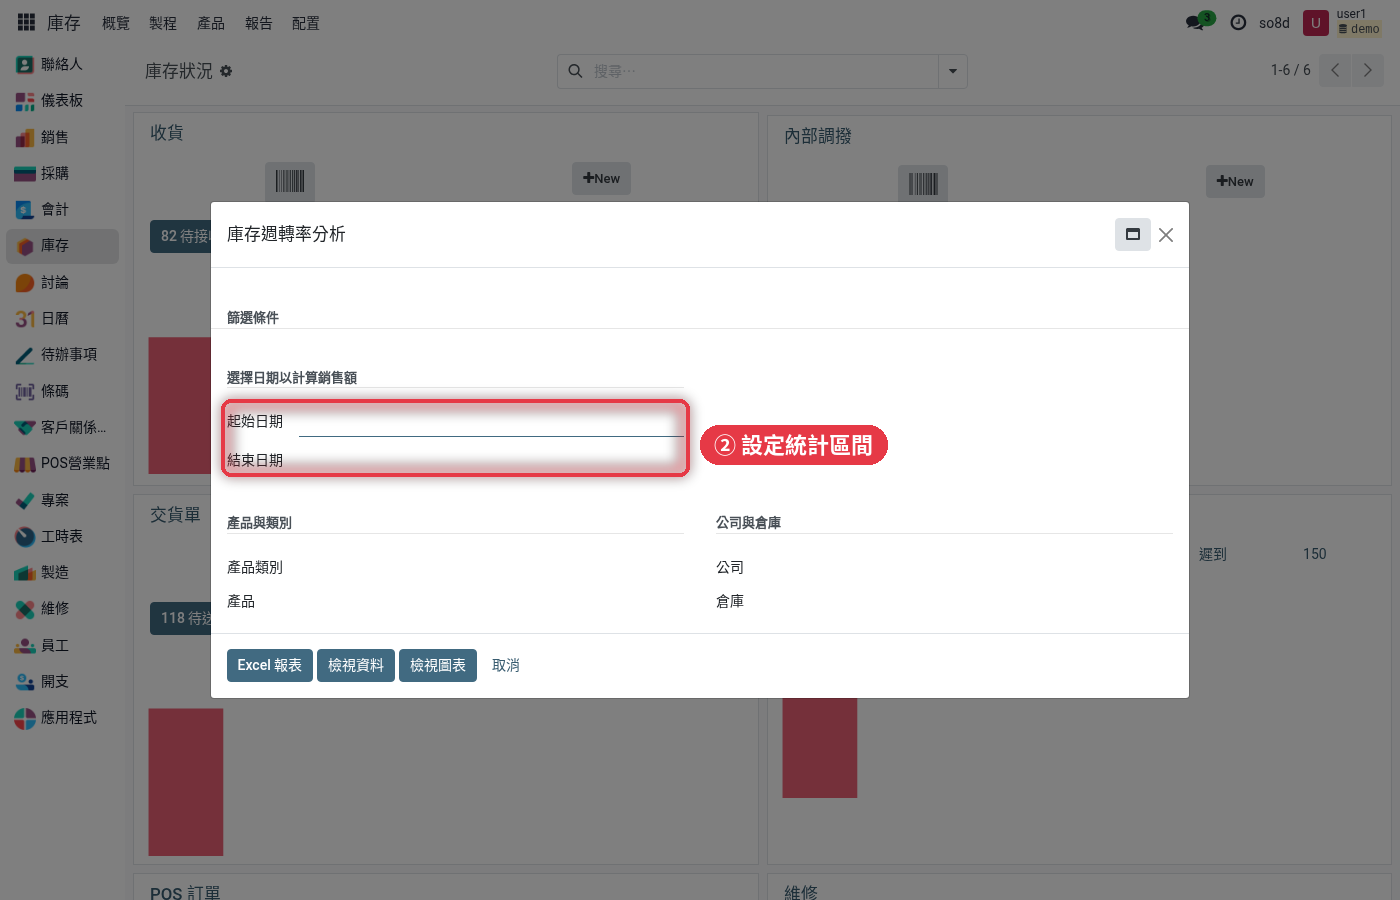
Task: Open the chat messages icon
Action: (1195, 22)
